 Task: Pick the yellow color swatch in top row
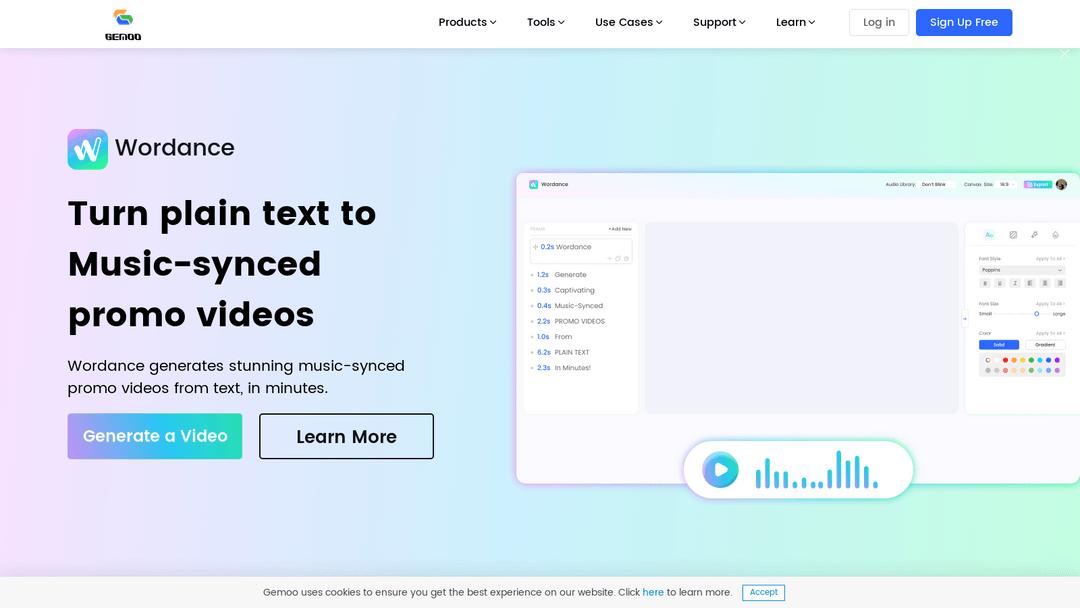pos(1023,360)
